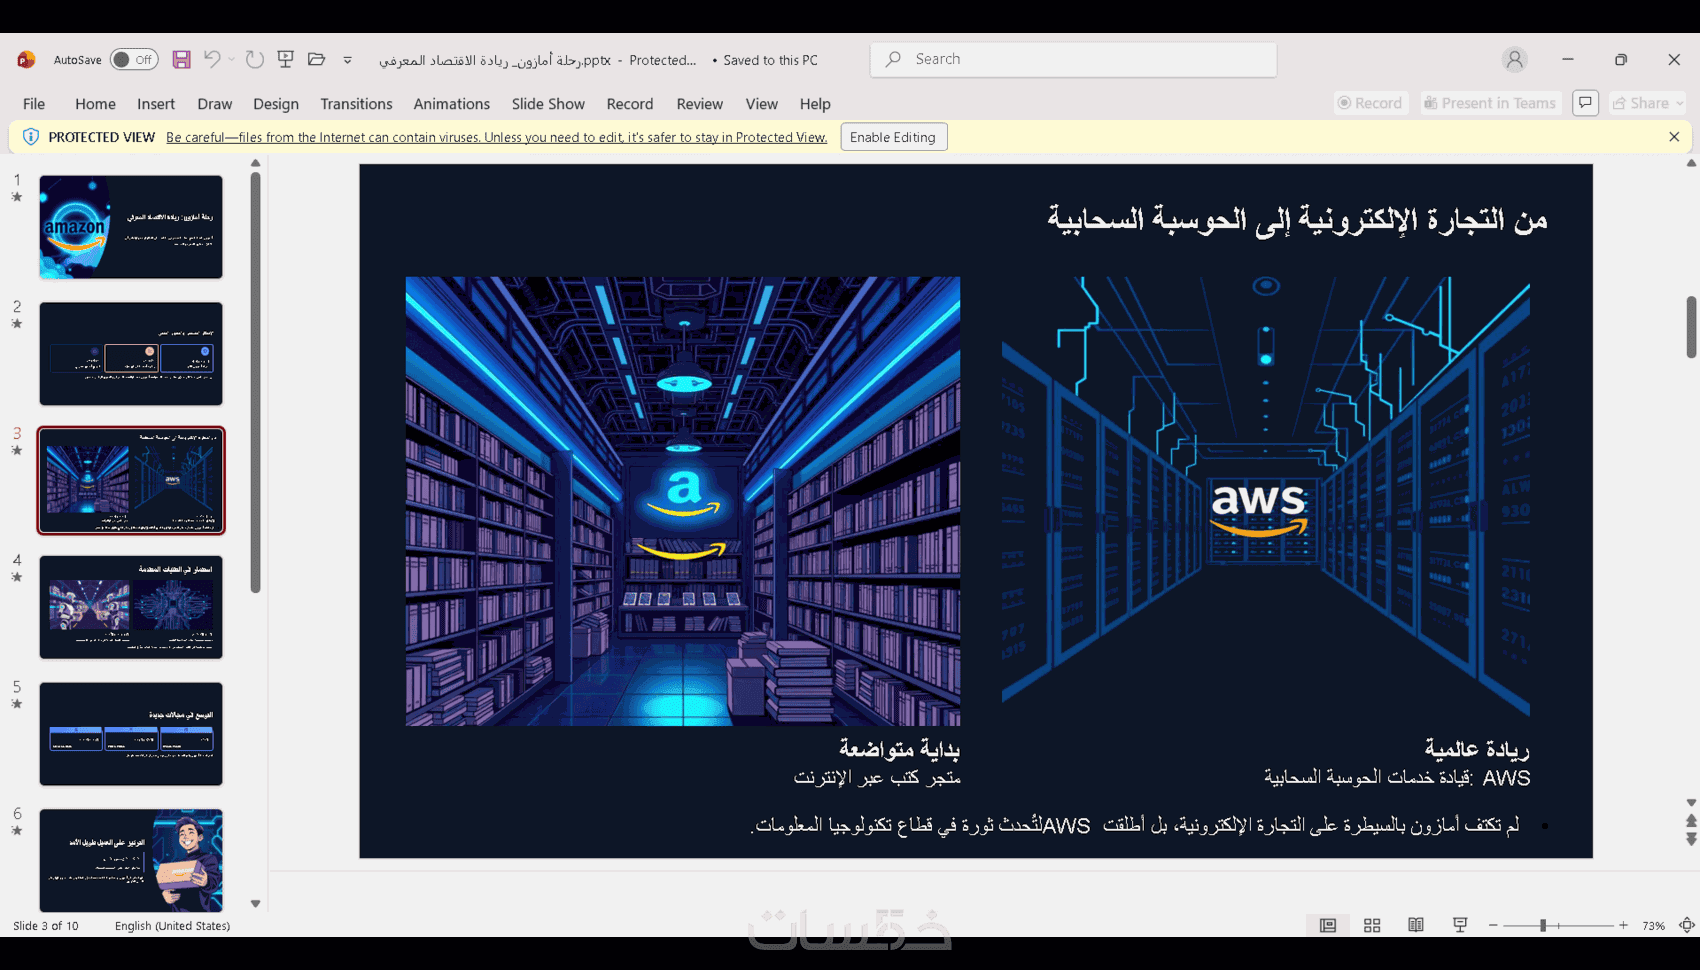Start presentation from beginning icon
Image resolution: width=1700 pixels, height=970 pixels.
coord(286,60)
